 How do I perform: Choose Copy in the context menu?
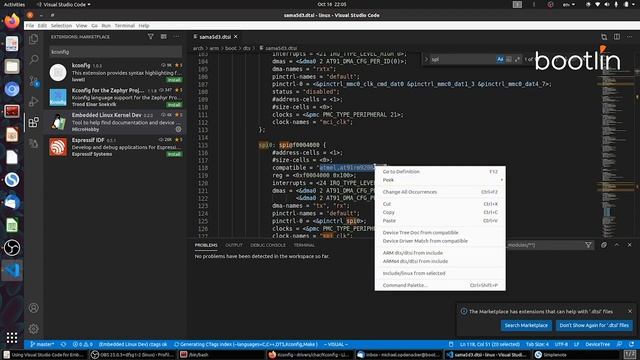tap(440, 212)
